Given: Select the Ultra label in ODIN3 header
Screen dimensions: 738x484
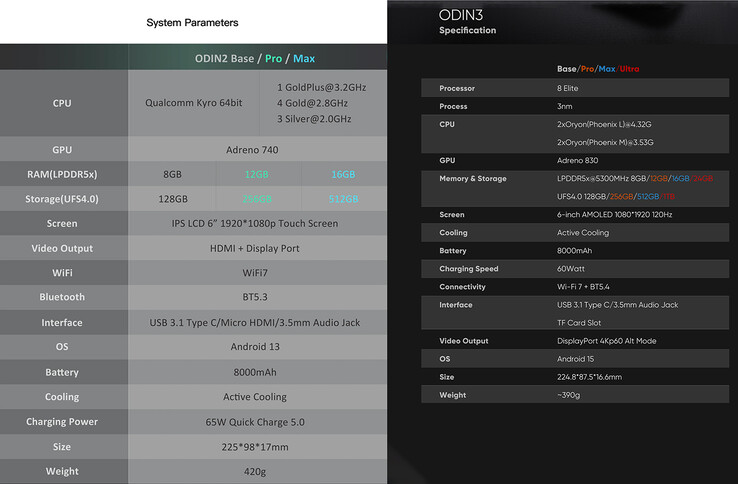Looking at the screenshot, I should (x=630, y=69).
